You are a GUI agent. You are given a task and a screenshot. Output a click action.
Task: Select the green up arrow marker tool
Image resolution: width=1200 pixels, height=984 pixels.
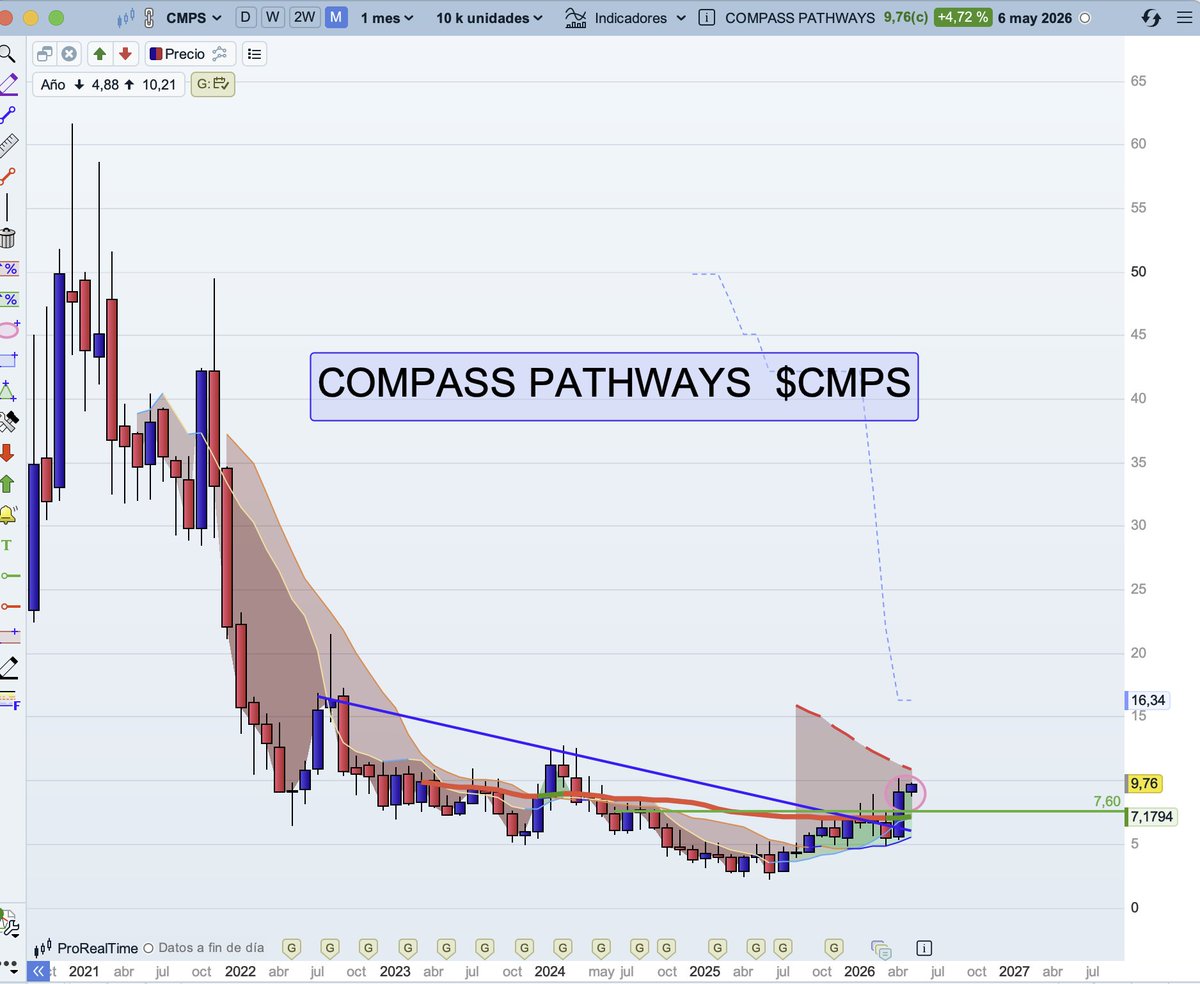click(7, 484)
